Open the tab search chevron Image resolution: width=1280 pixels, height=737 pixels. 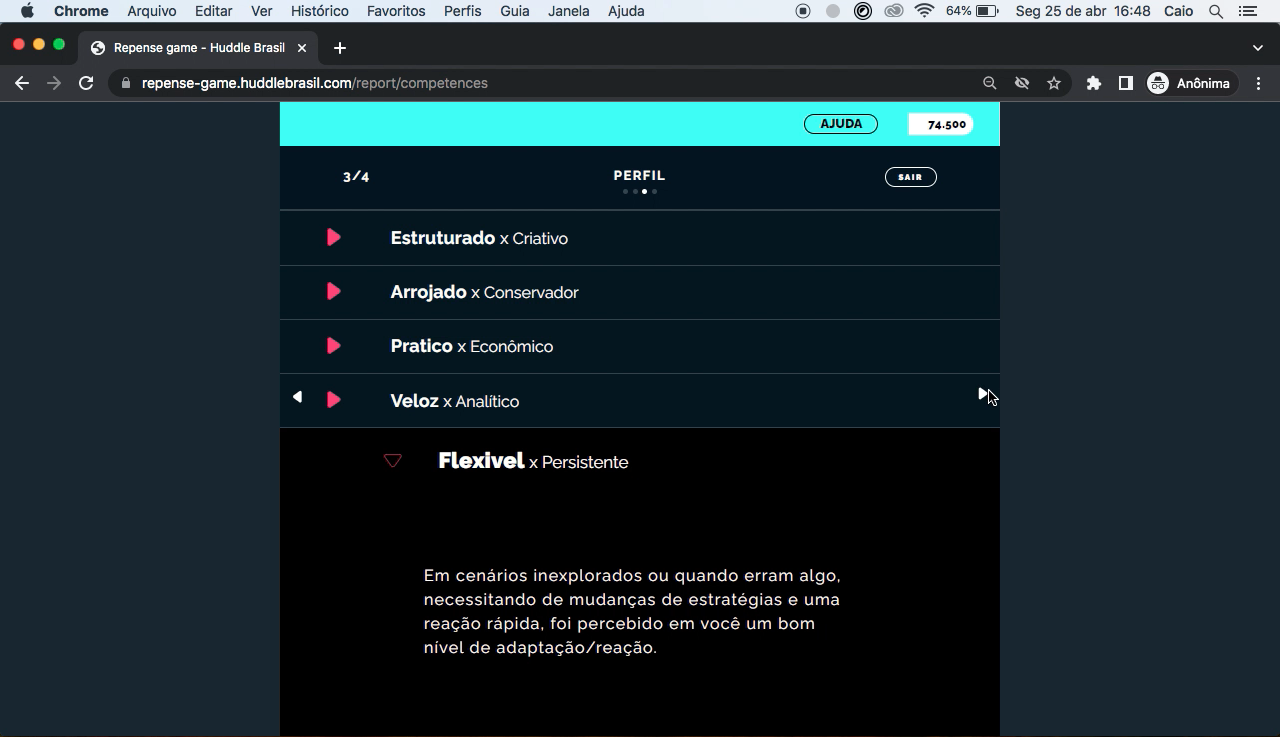pos(1257,47)
